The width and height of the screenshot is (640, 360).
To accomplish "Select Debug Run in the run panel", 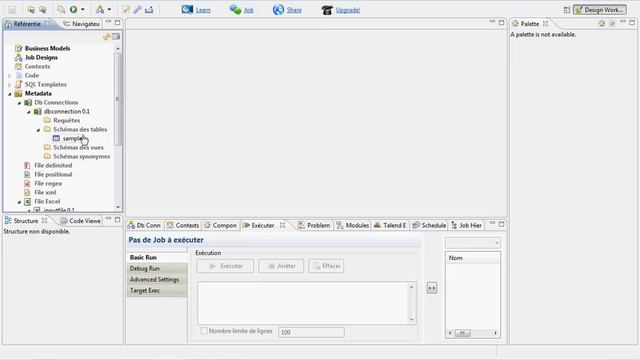I will point(157,269).
